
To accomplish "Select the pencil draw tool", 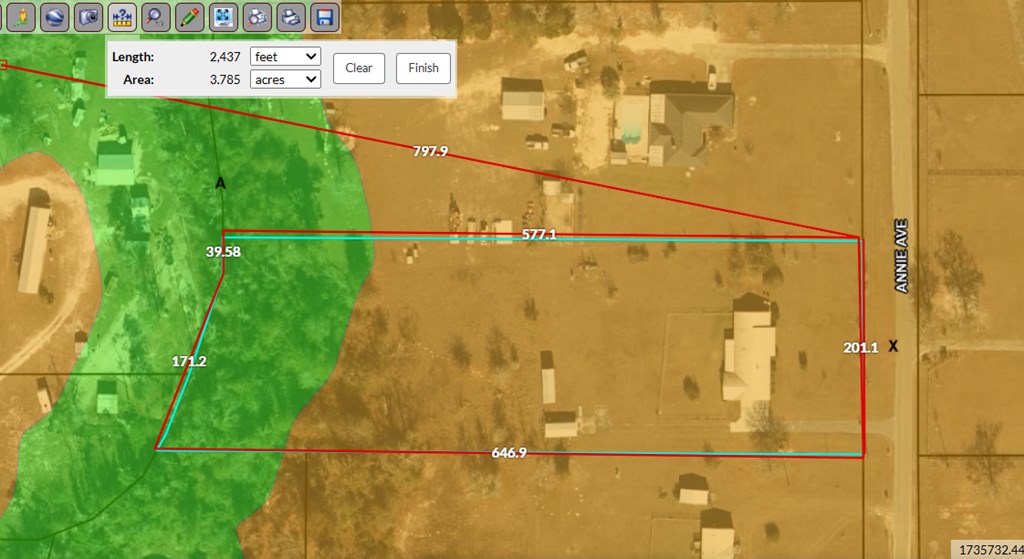I will coord(190,16).
